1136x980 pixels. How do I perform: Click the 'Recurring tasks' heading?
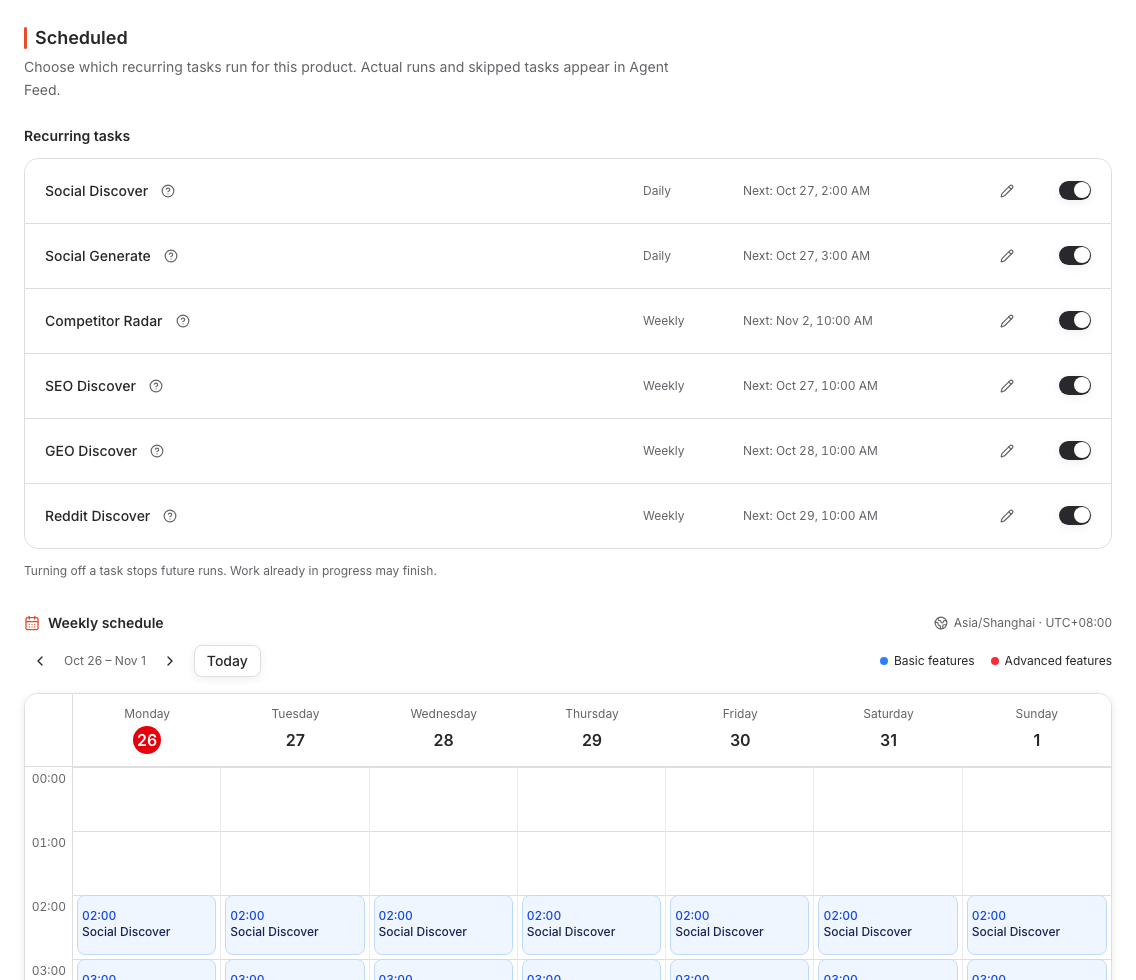(77, 136)
